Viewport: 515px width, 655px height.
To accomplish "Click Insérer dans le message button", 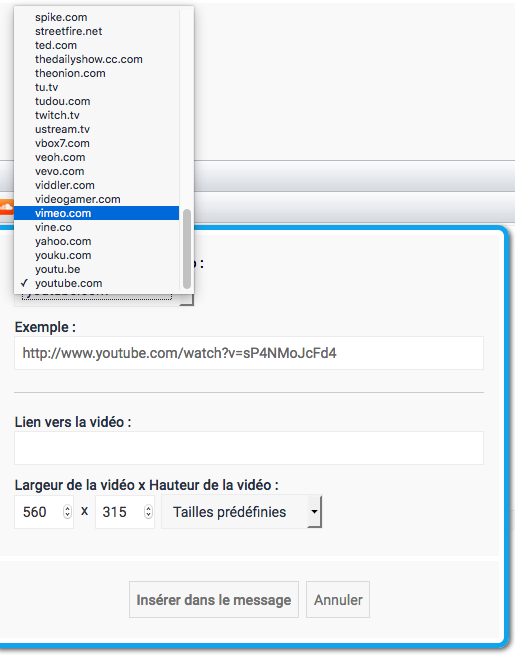I will pos(214,599).
